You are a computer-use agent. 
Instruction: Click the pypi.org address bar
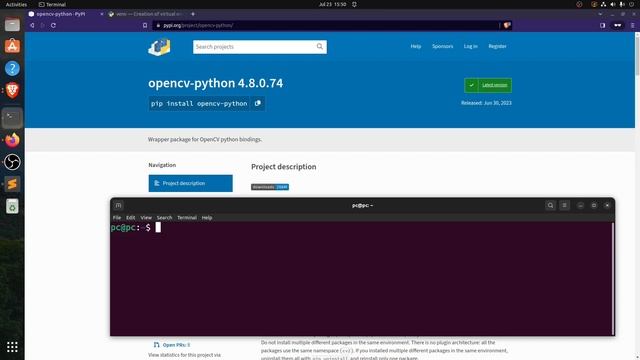pos(327,25)
